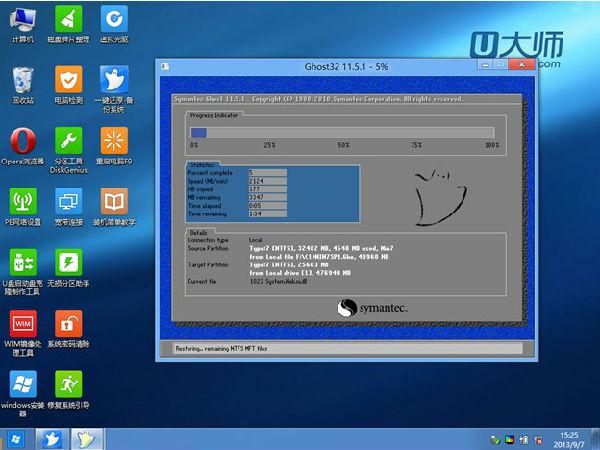Switch to active Ghost32 taskbar button

pyautogui.click(x=89, y=439)
